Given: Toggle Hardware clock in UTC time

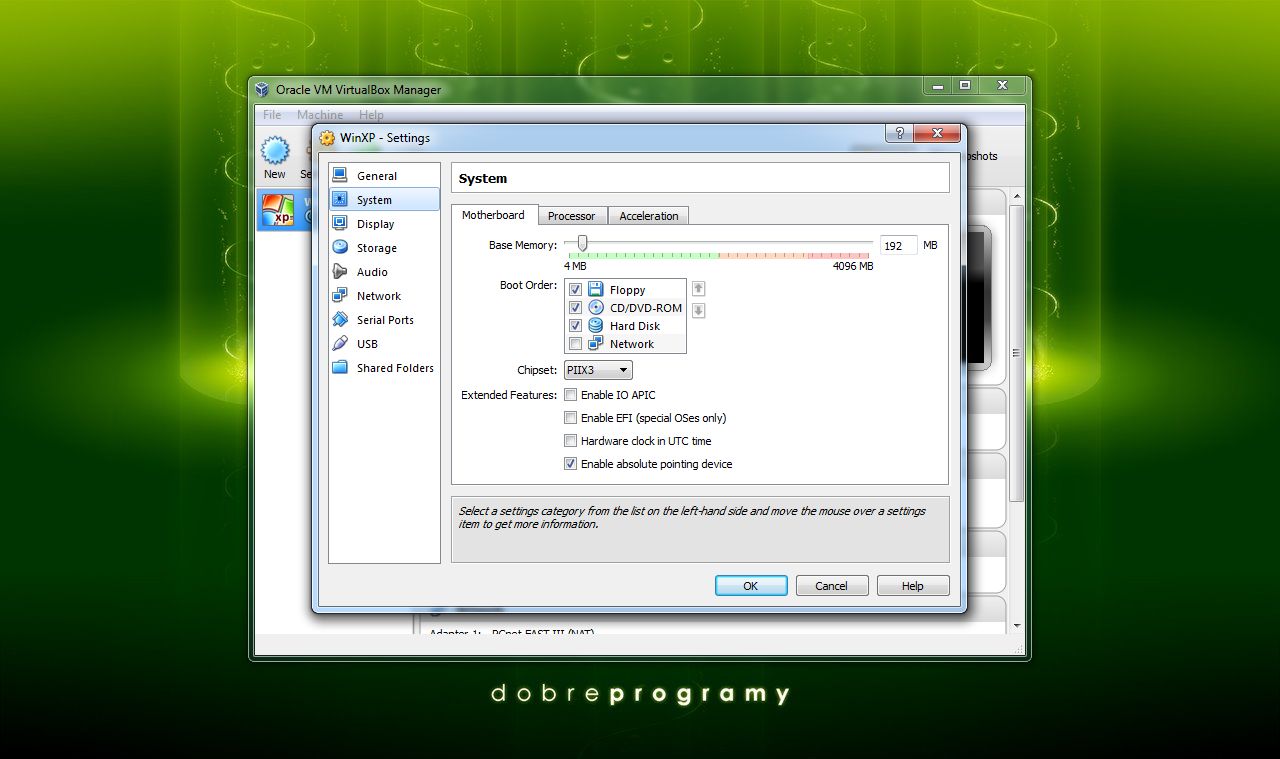Looking at the screenshot, I should tap(570, 441).
